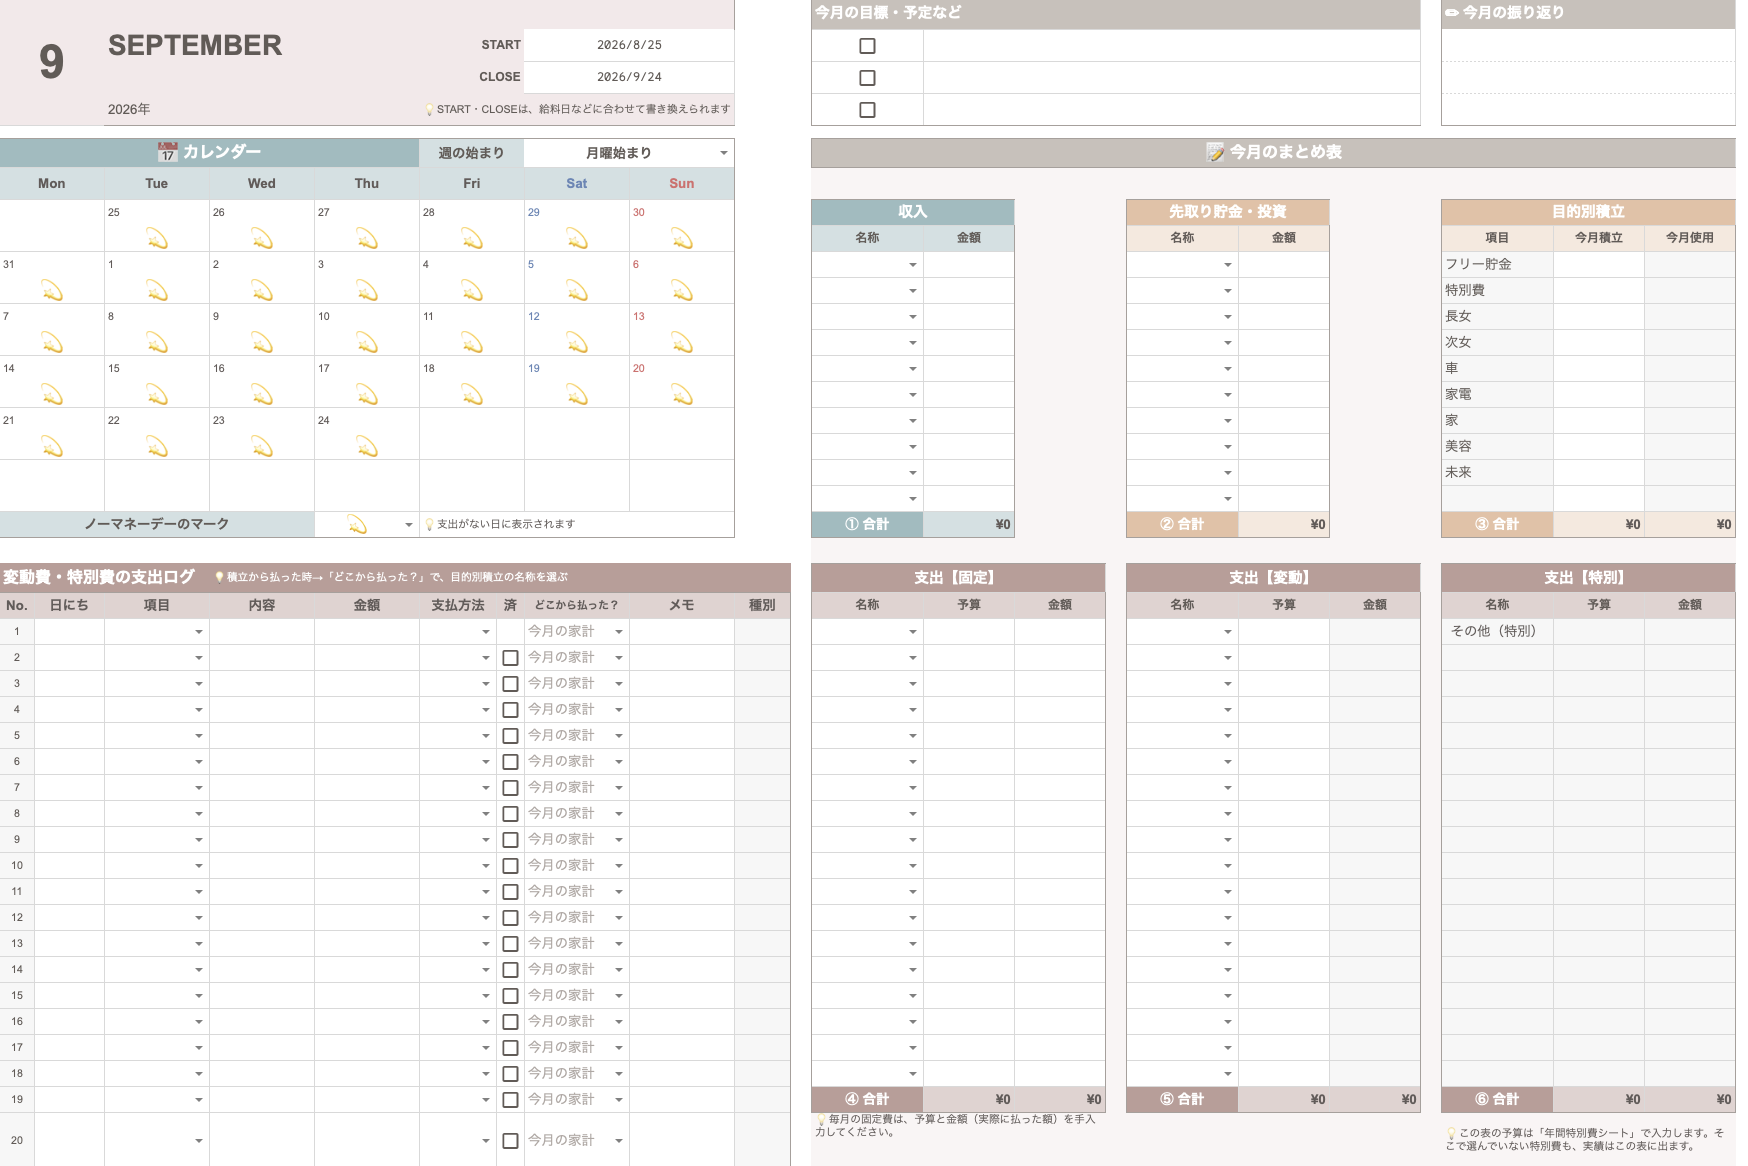Viewport: 1748px width, 1166px height.
Task: Click the 美容 savings row label
Action: [x=1458, y=446]
